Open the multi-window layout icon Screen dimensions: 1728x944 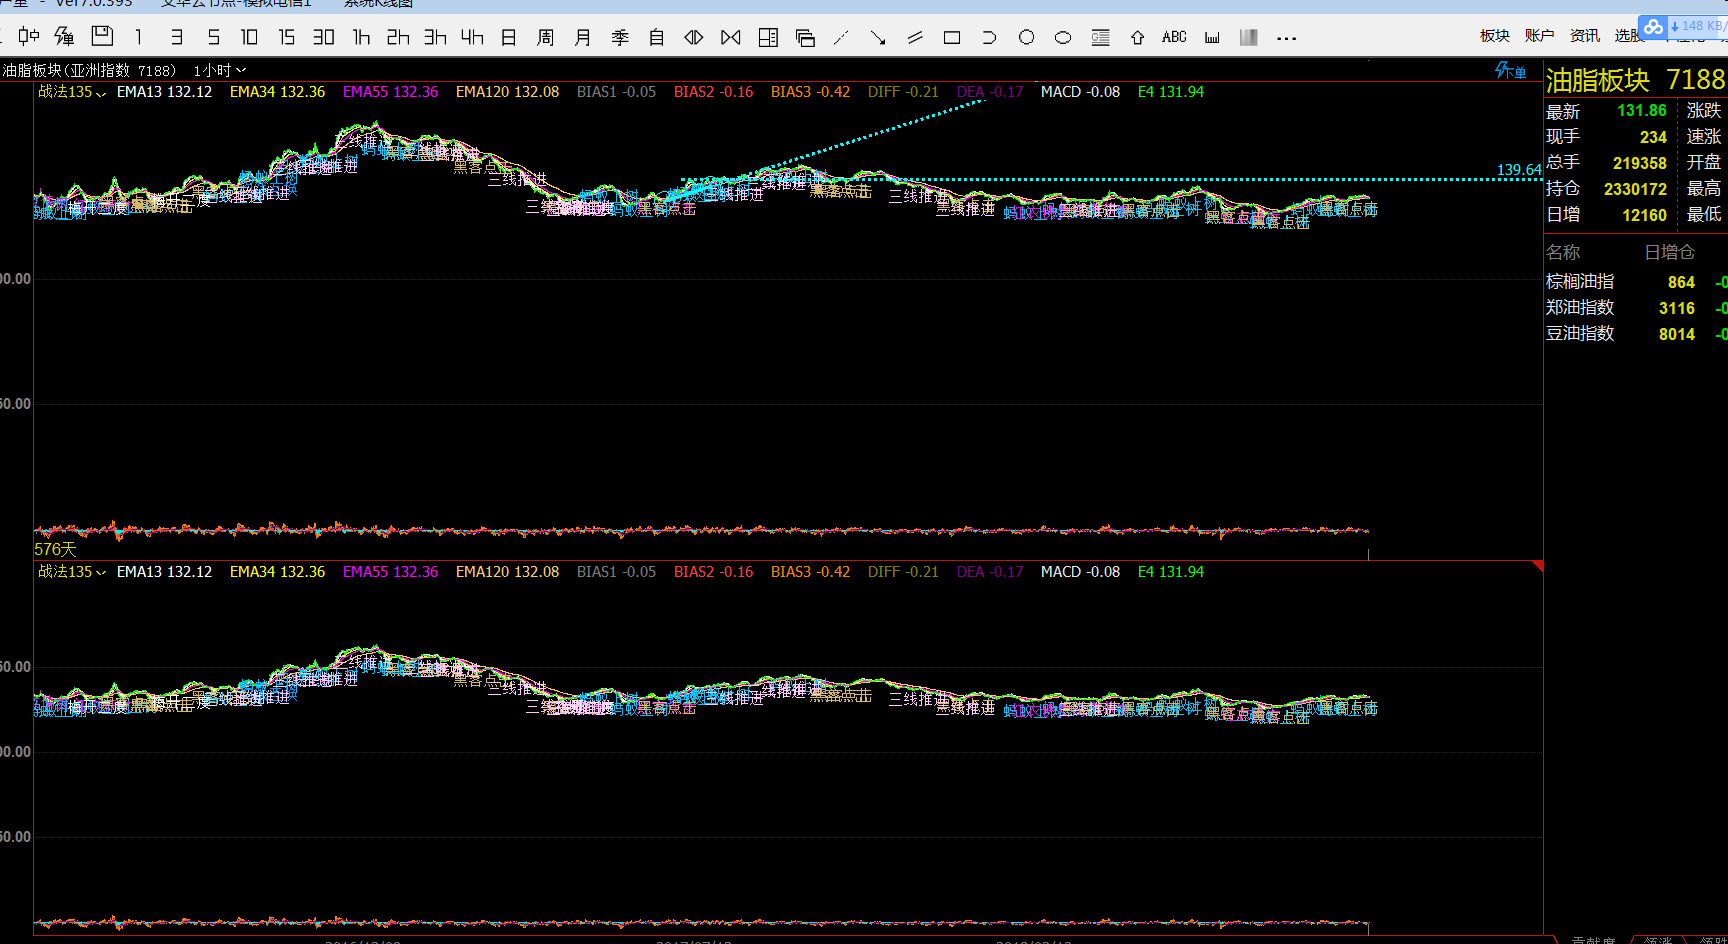[805, 38]
